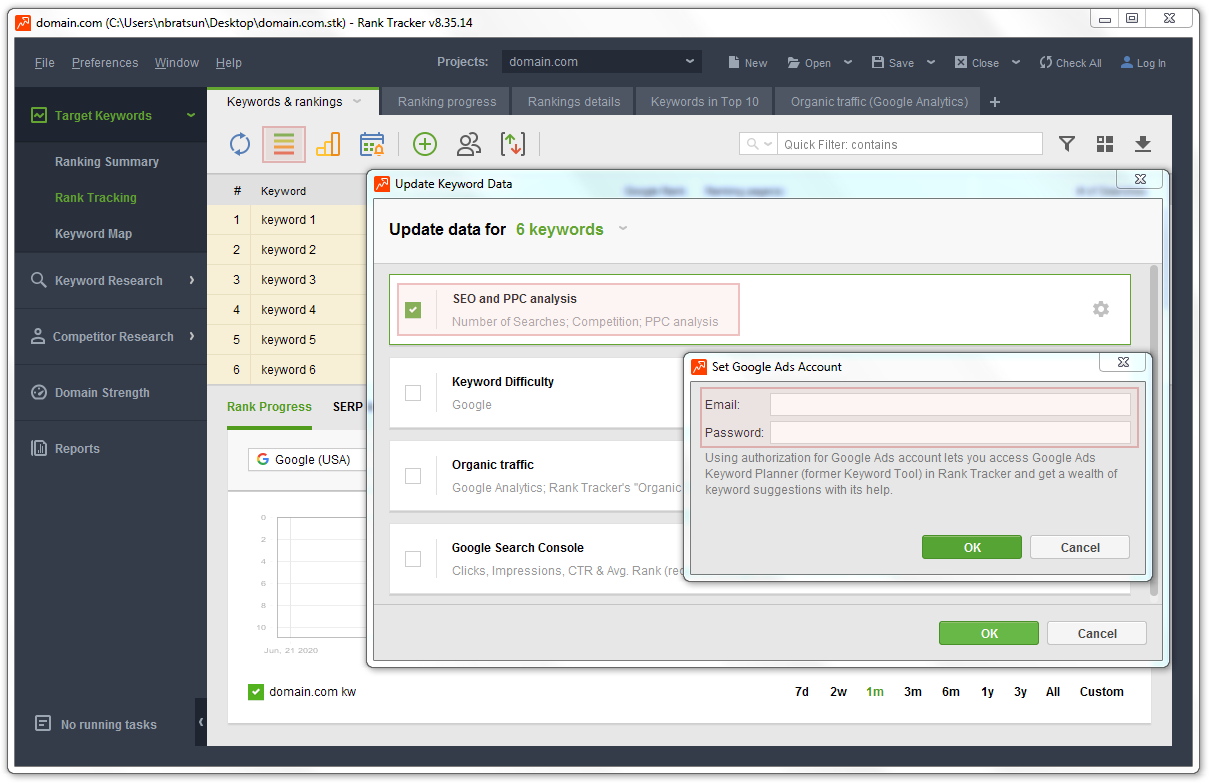This screenshot has width=1210, height=783.
Task: Open the scheduler calendar toolbar icon
Action: coord(372,144)
